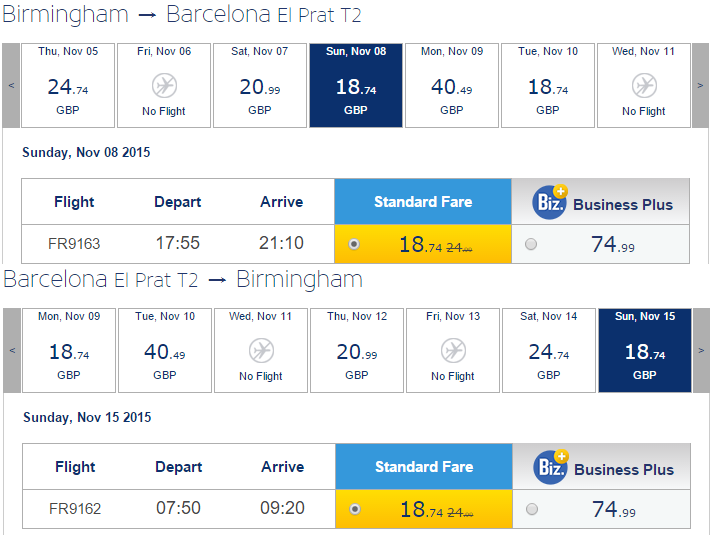Viewport: 712px width, 539px height.
Task: Click the No Flight plane icon for return Wed, Nov 11
Action: (261, 351)
